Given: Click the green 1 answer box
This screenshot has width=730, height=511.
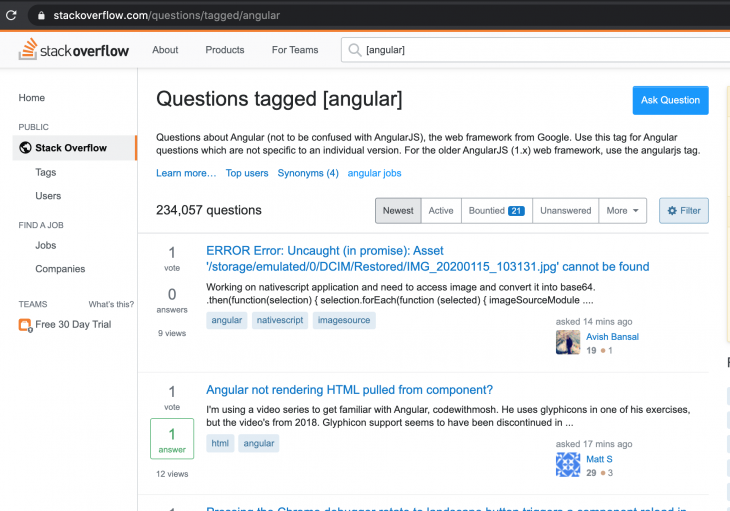Looking at the screenshot, I should coord(172,439).
